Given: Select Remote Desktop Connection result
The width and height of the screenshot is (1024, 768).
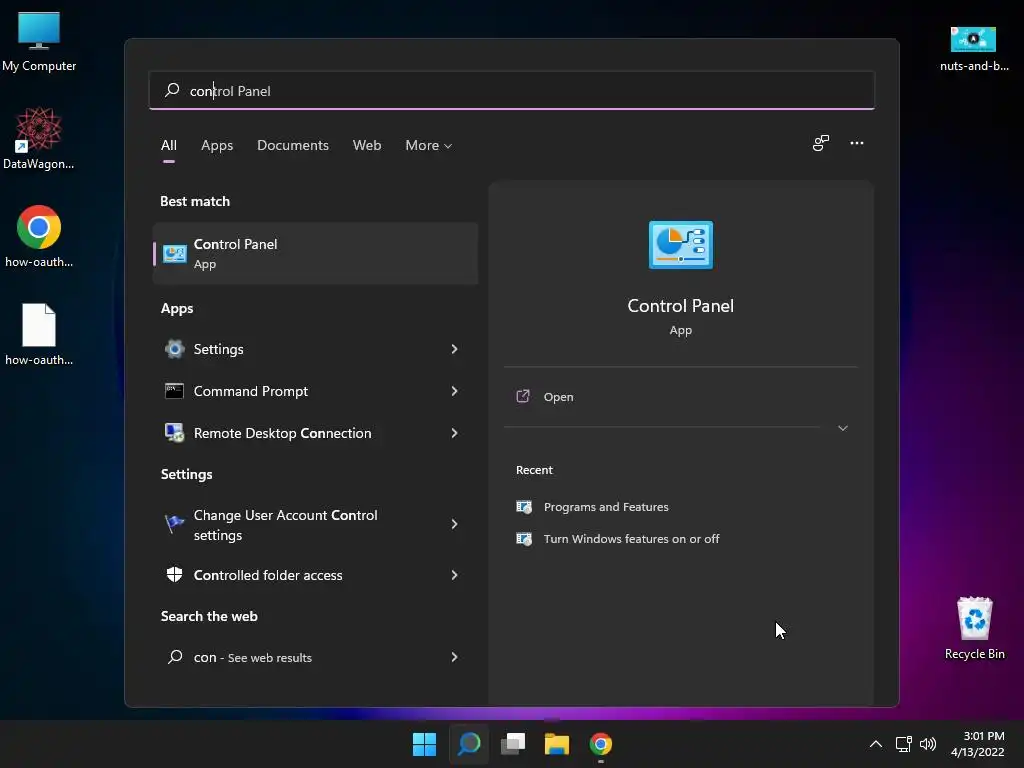Looking at the screenshot, I should [x=315, y=433].
